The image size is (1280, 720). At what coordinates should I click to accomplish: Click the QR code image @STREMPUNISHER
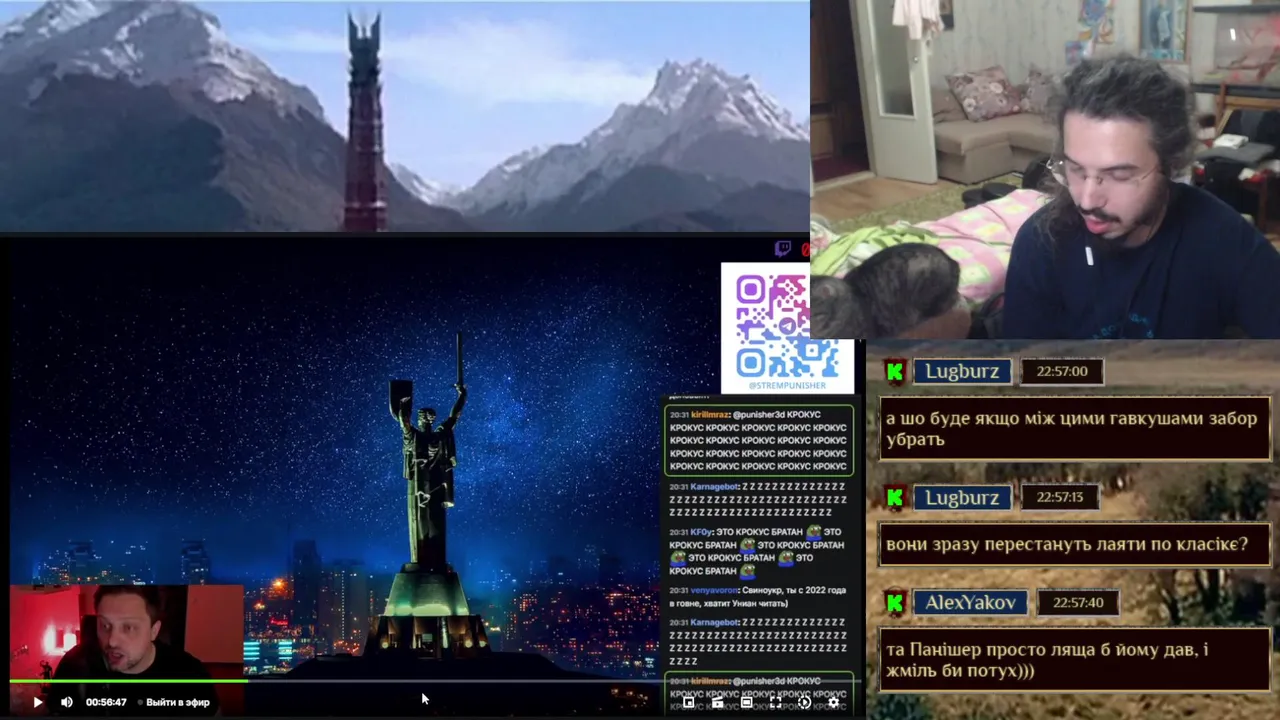[x=787, y=328]
